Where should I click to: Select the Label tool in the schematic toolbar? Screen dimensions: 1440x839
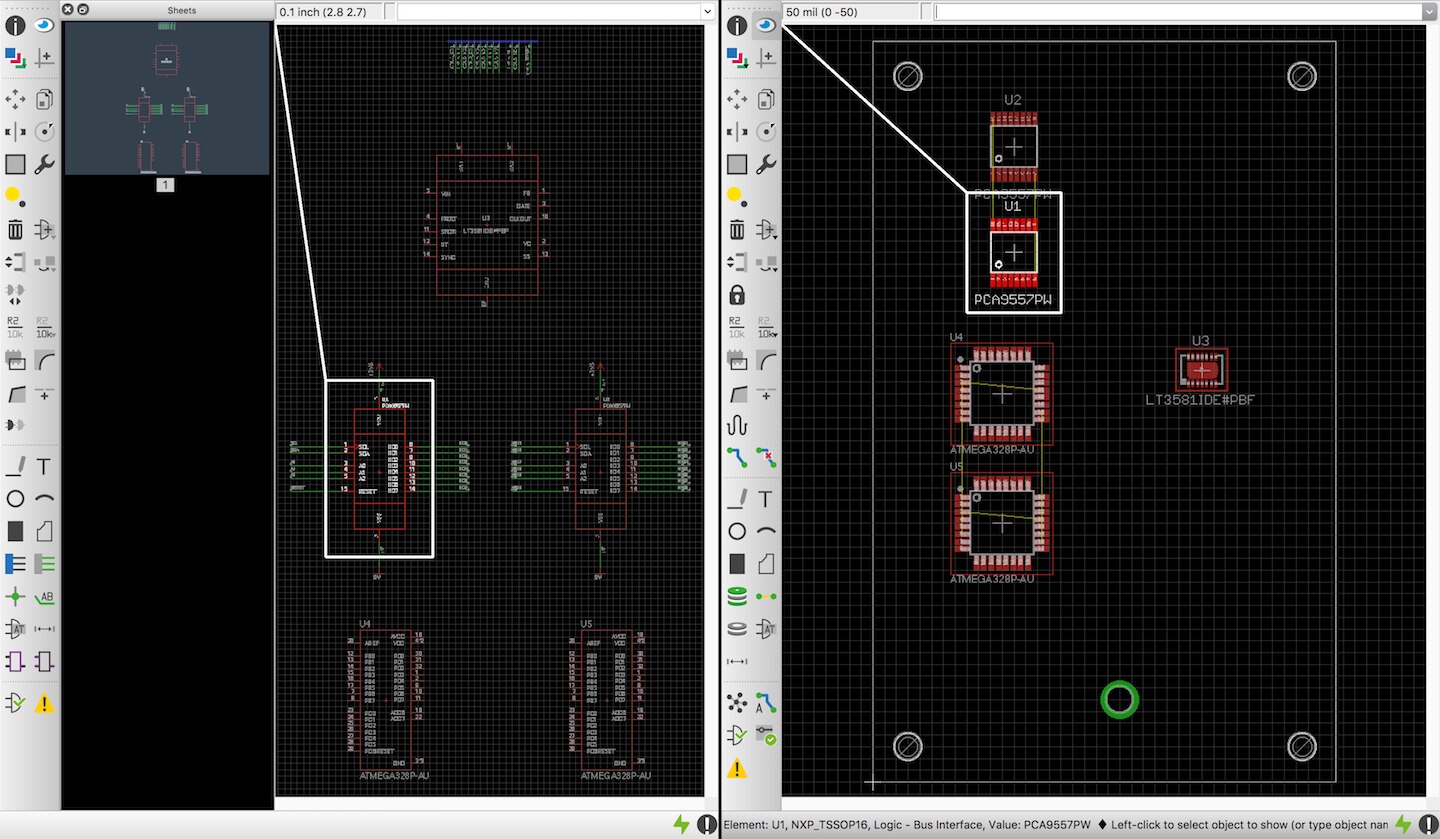click(44, 597)
